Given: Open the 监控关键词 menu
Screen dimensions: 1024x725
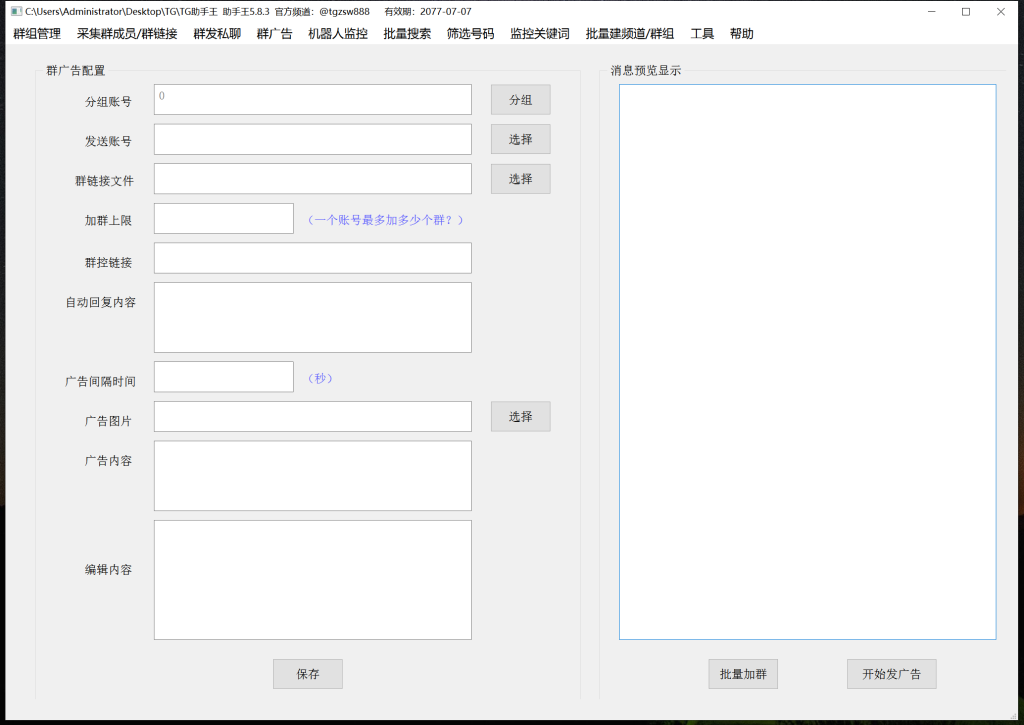Looking at the screenshot, I should (539, 34).
